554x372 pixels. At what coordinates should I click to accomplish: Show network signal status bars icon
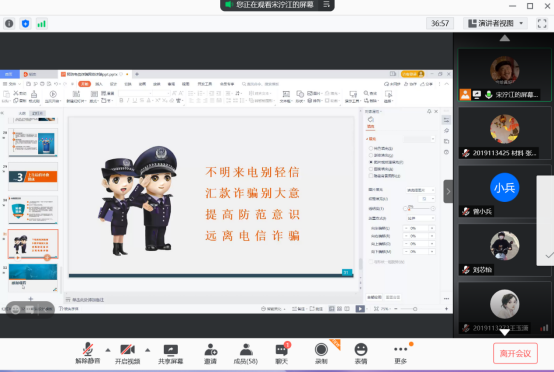42,24
